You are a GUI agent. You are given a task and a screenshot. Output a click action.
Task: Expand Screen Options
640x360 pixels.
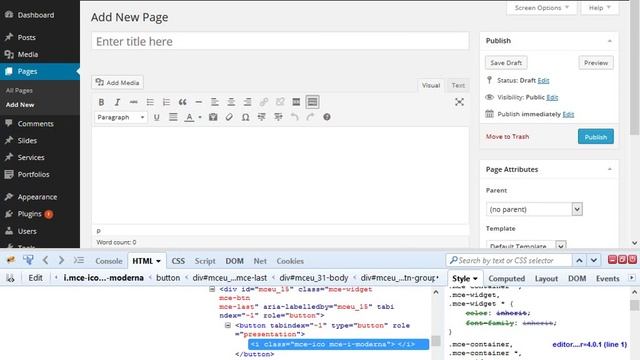click(x=542, y=8)
